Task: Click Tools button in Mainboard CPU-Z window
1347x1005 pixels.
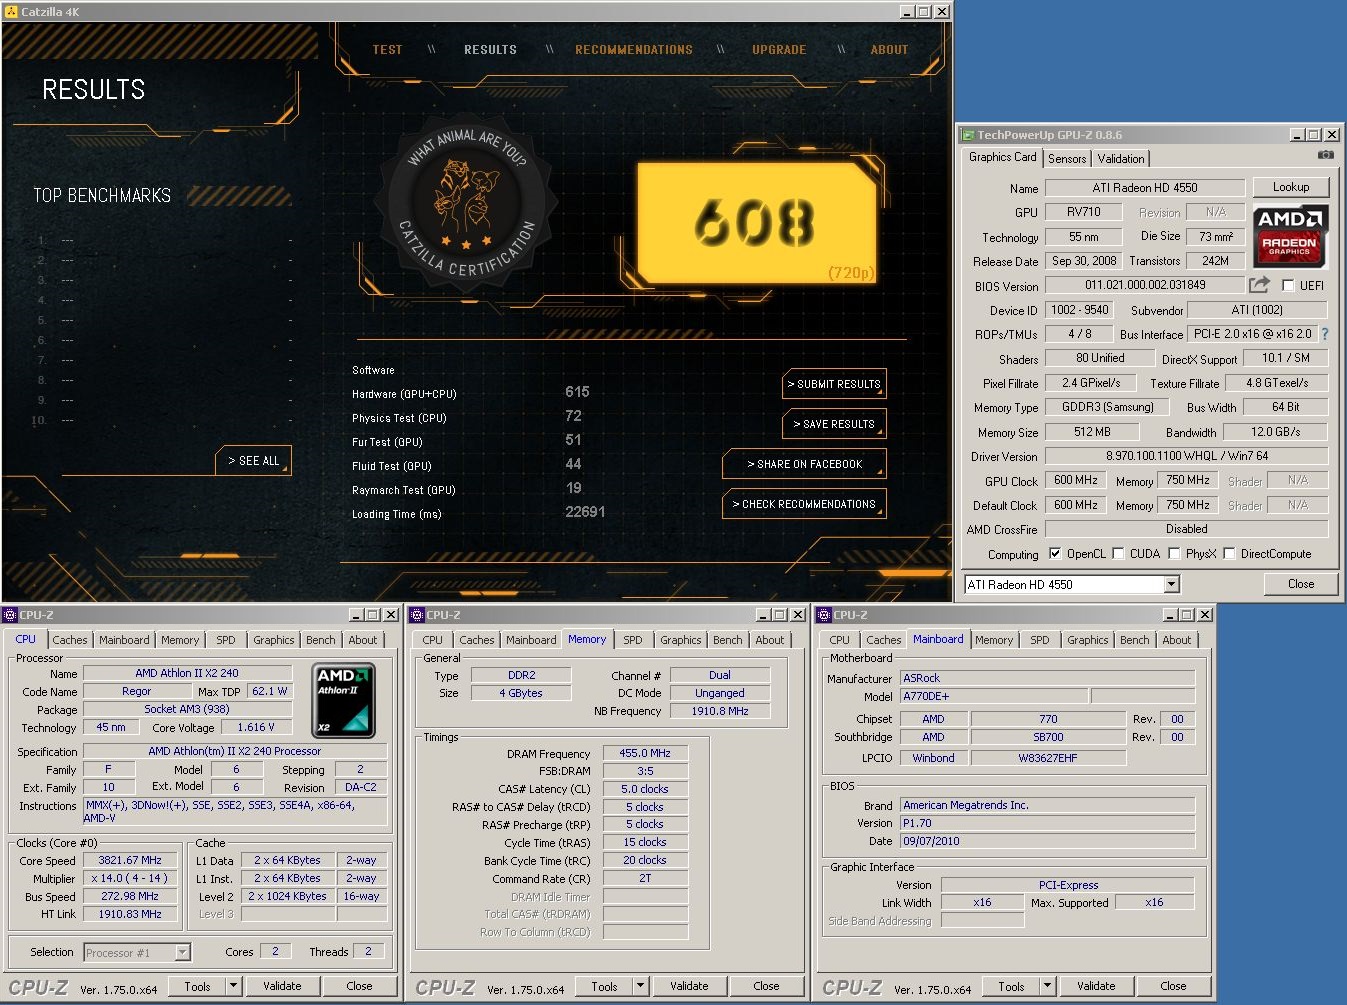Action: tap(1011, 986)
